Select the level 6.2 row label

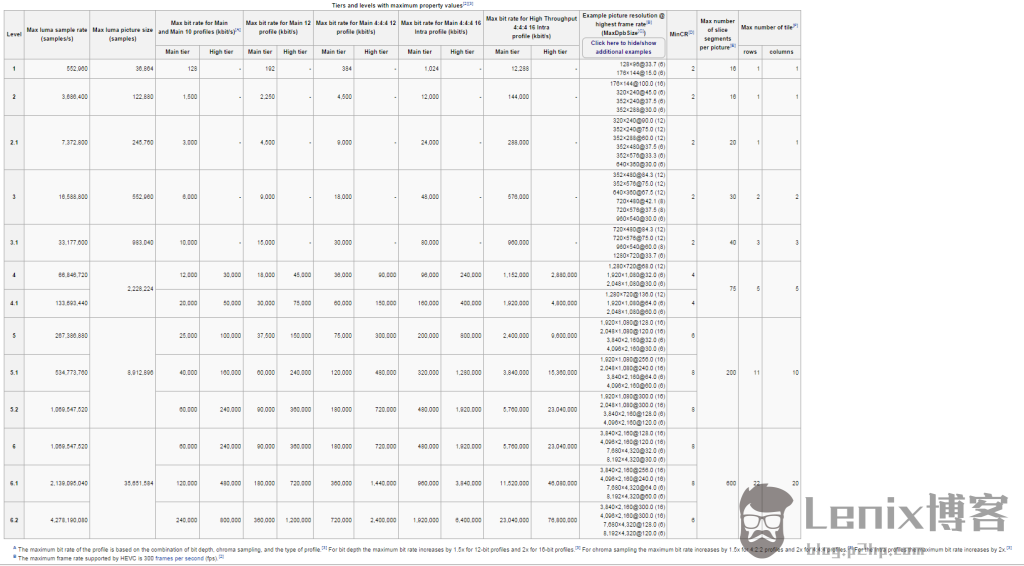[14, 519]
